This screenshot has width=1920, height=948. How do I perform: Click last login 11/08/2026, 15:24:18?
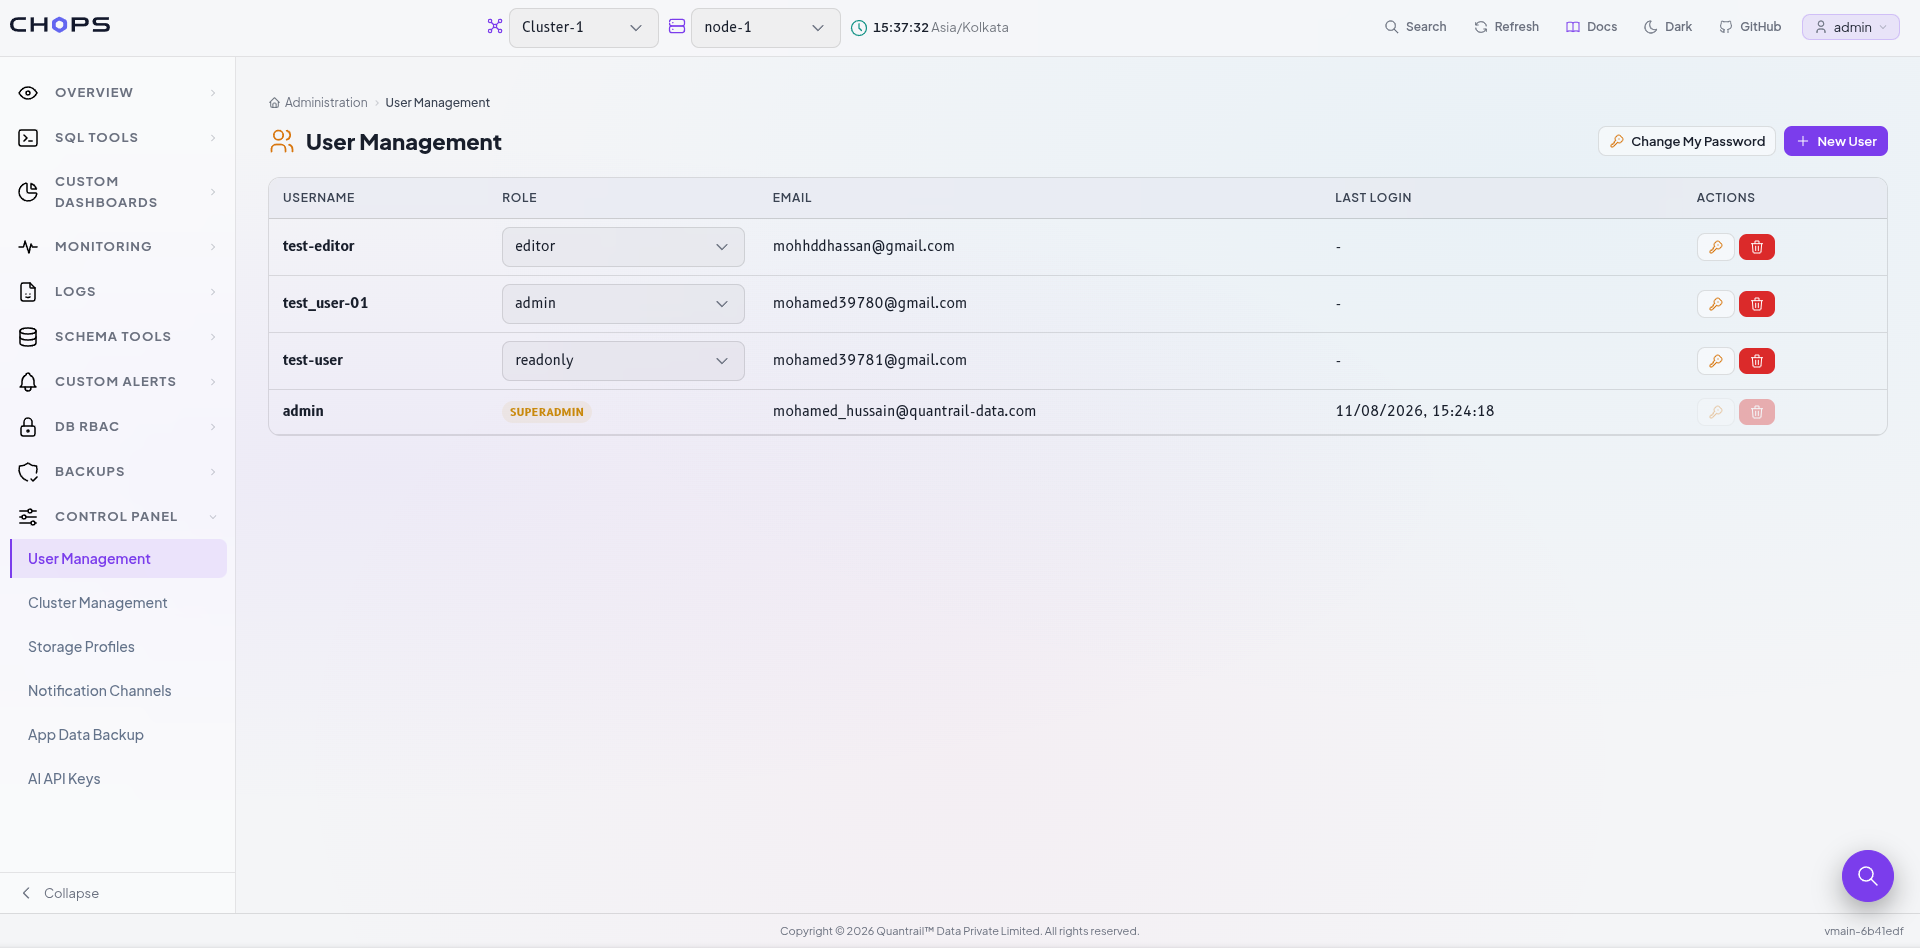(x=1415, y=412)
